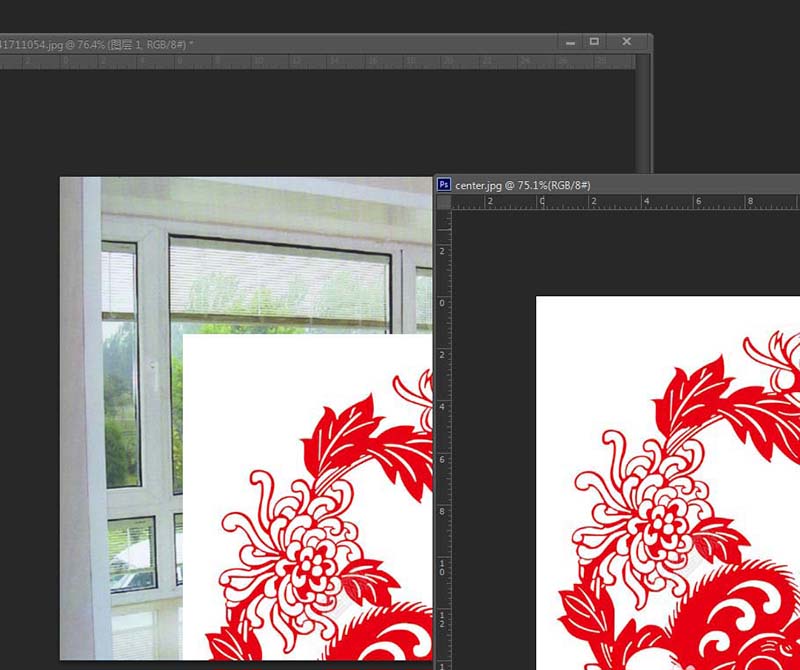Click the pasted paper-cut layer in 41711054.jpg
Viewport: 800px width, 670px height.
click(307, 497)
